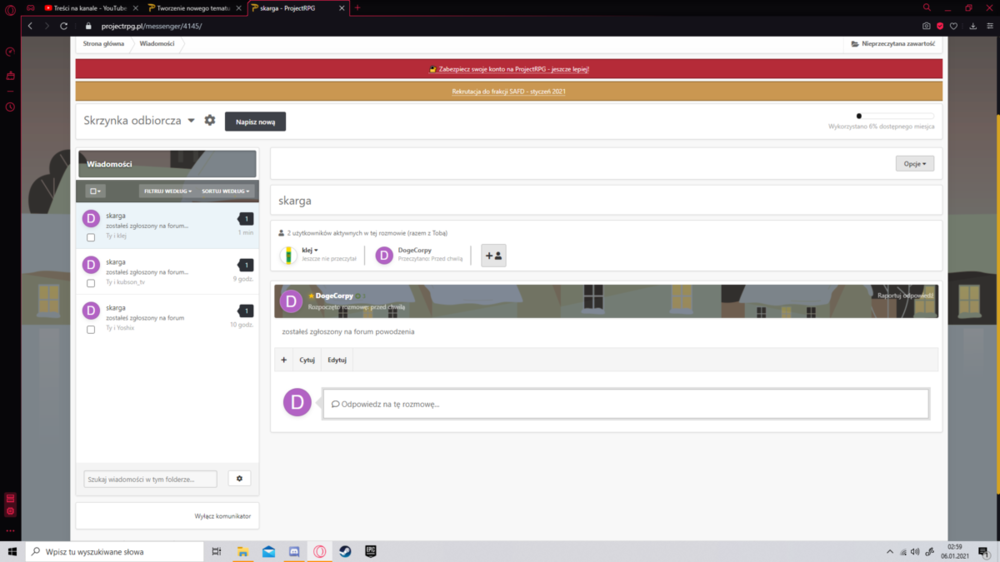Open the search tabs magnifier icon
Viewport: 1000px width, 562px height.
(927, 8)
